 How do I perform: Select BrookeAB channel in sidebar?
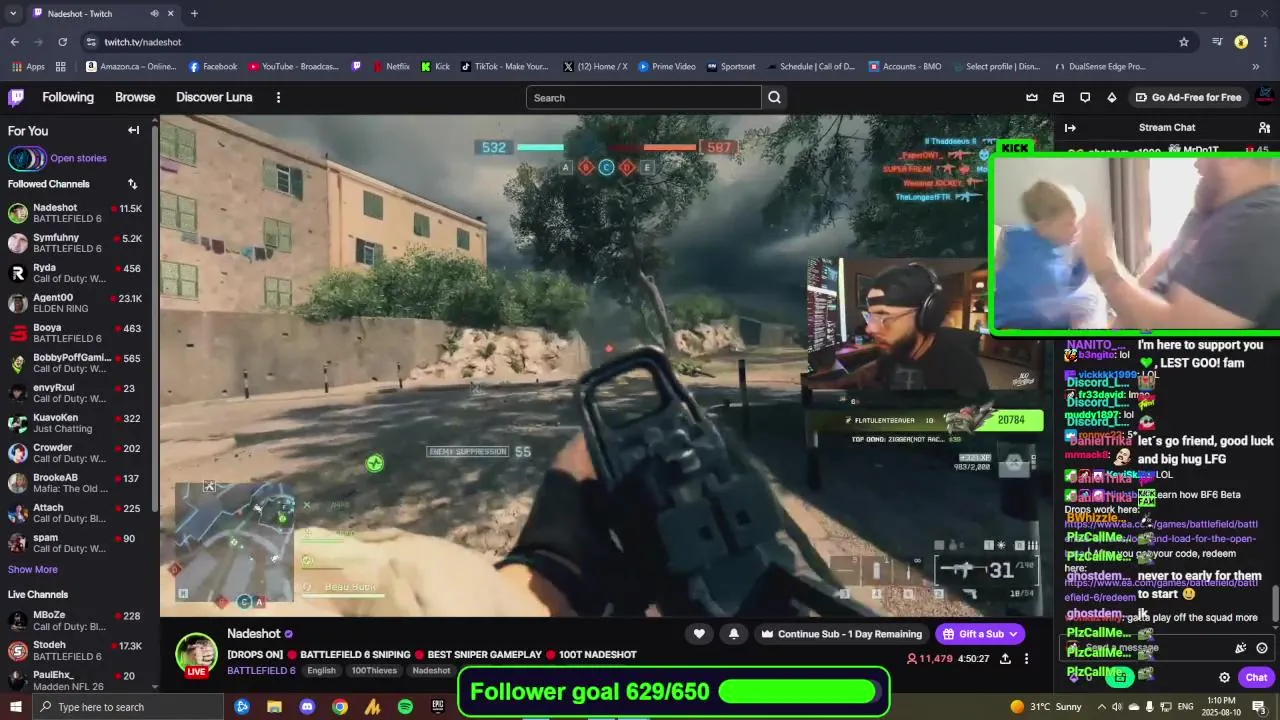77,483
